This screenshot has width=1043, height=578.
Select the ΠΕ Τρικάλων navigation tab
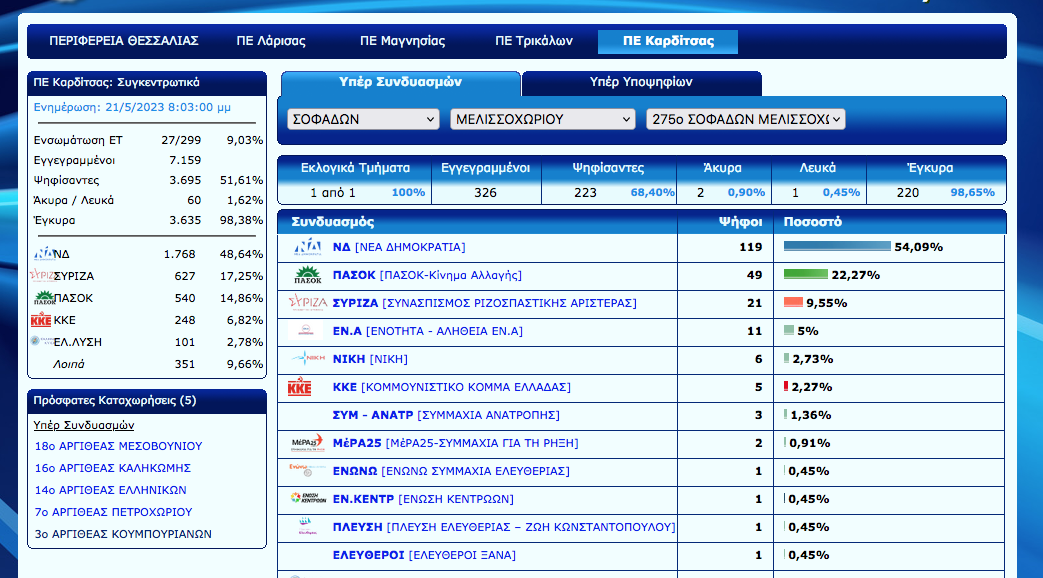pos(534,41)
